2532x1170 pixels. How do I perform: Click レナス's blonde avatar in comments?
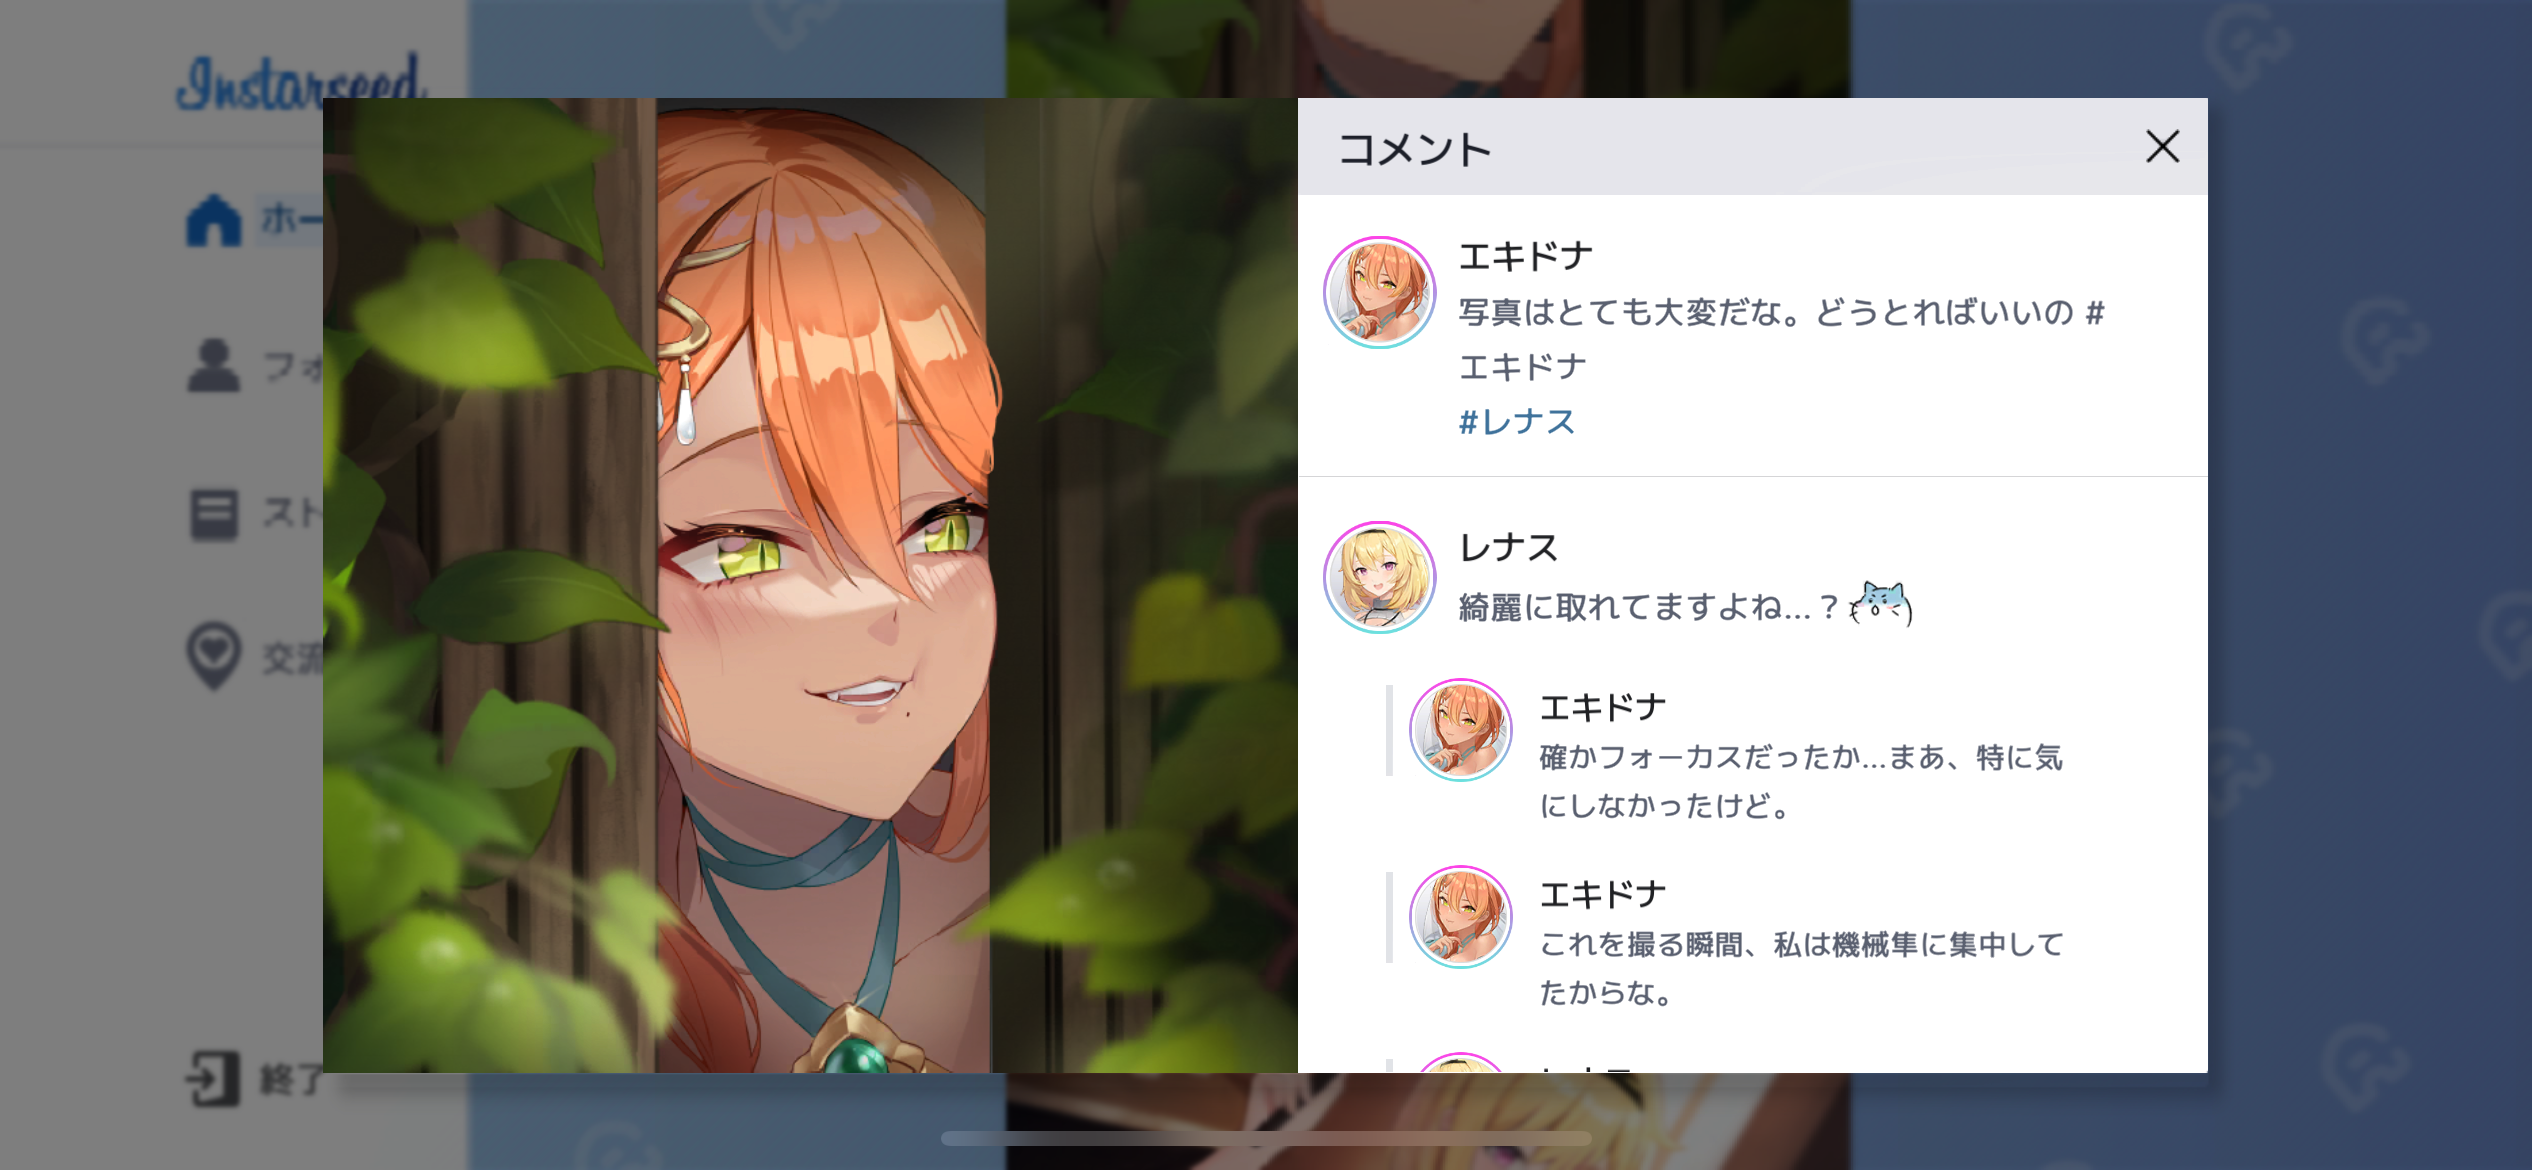tap(1379, 577)
